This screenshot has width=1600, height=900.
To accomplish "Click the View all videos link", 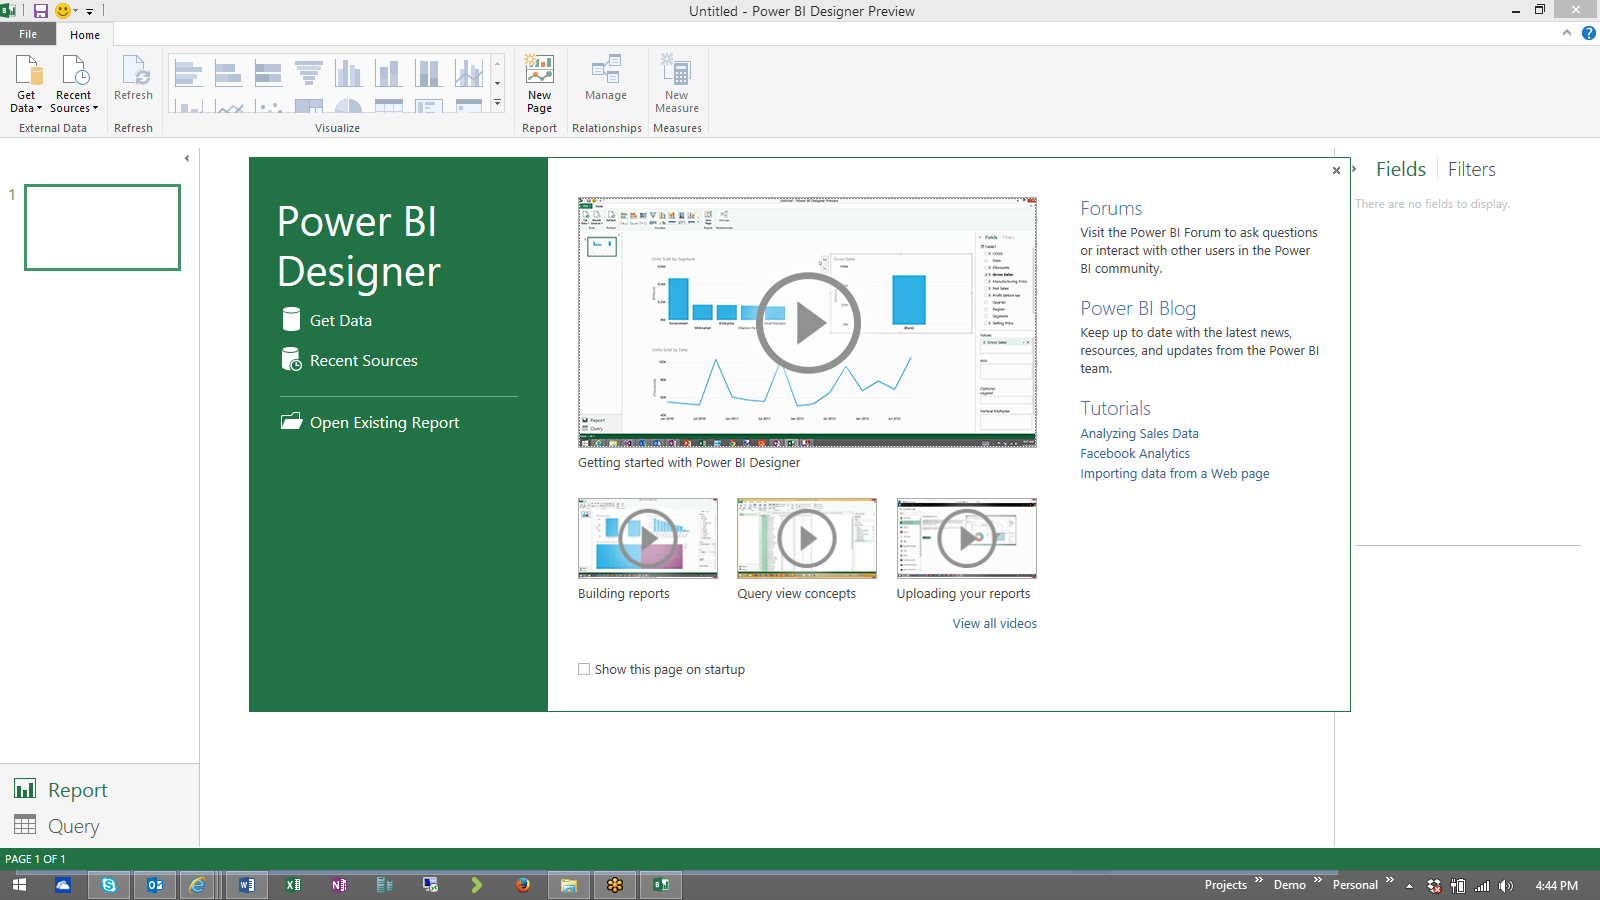I will 995,623.
